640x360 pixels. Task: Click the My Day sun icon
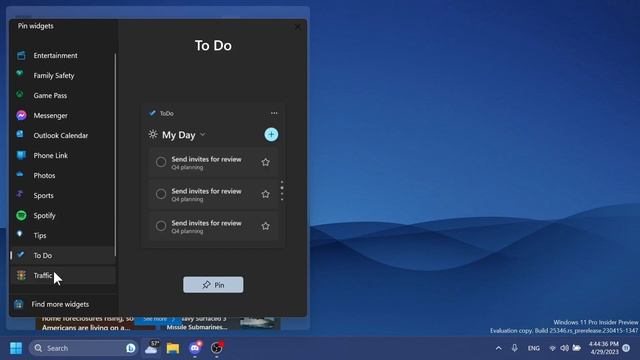pos(153,134)
